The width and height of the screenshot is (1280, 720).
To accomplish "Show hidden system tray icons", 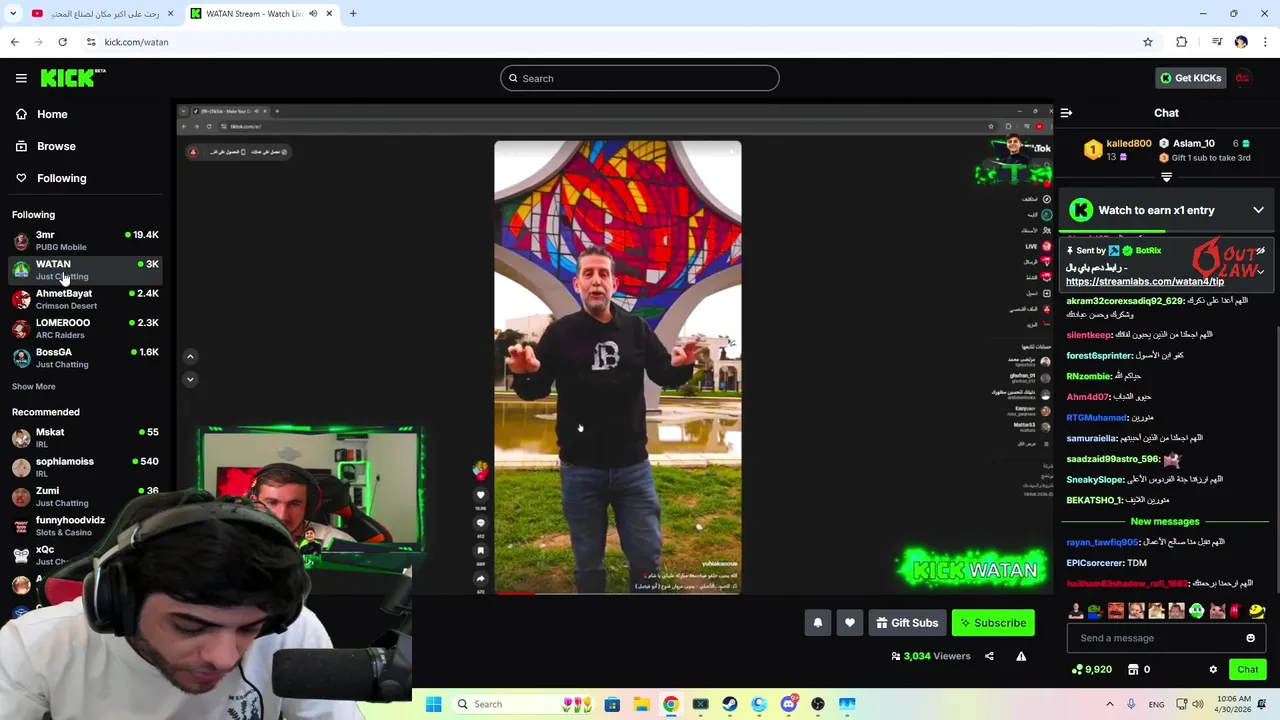I will click(1109, 704).
